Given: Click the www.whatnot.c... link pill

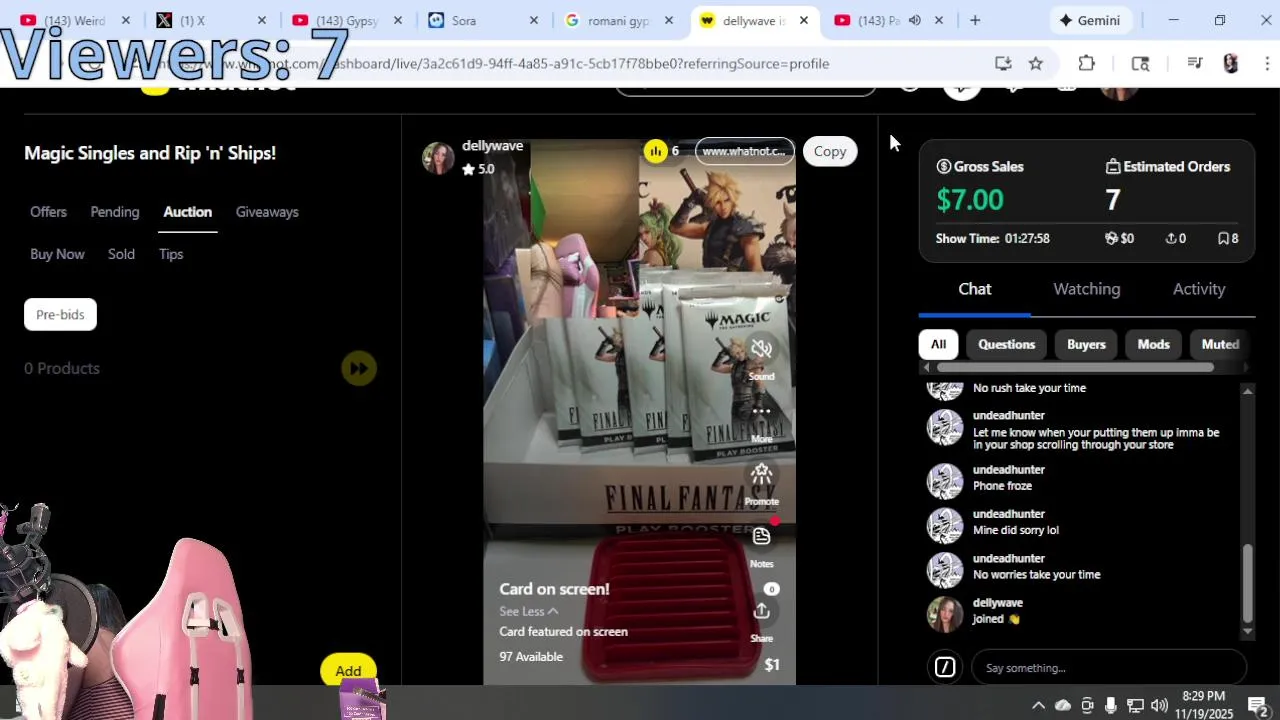Looking at the screenshot, I should (x=744, y=151).
